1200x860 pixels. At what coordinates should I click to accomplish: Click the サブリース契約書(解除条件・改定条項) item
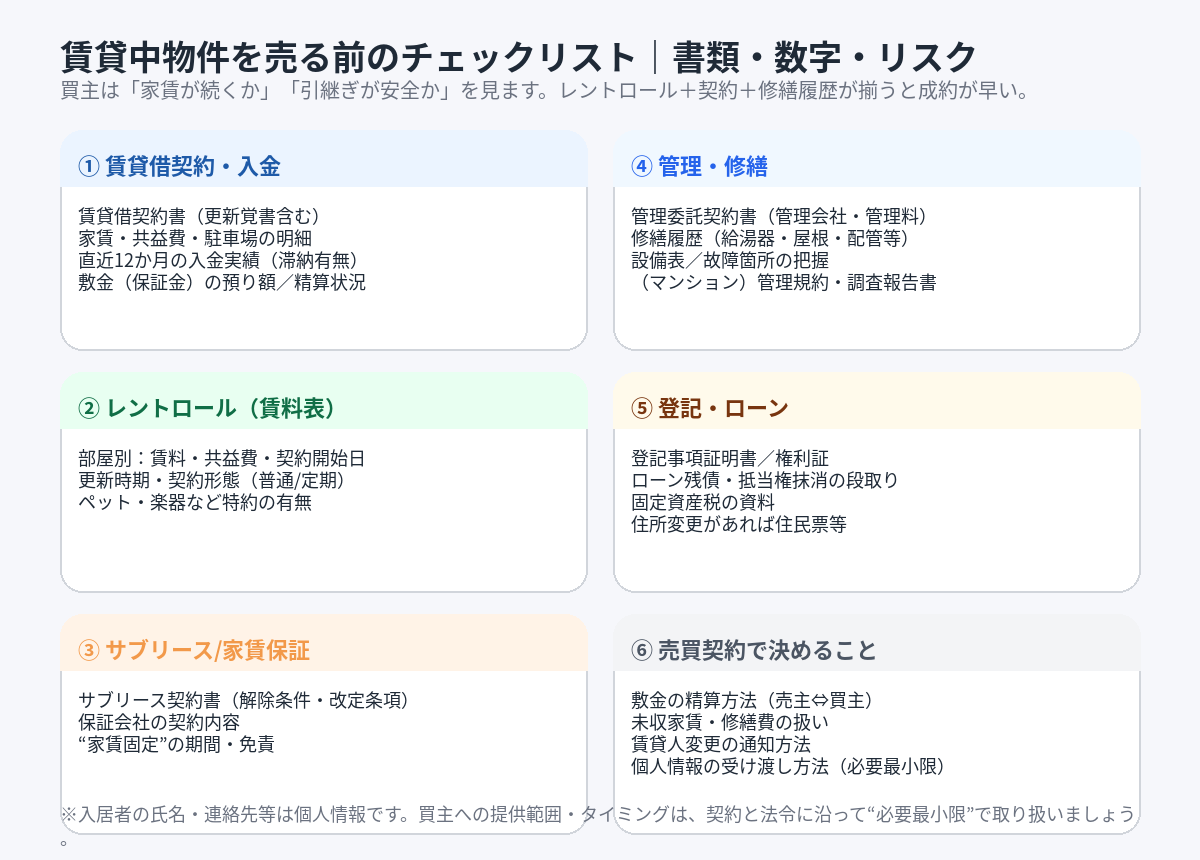[x=244, y=700]
